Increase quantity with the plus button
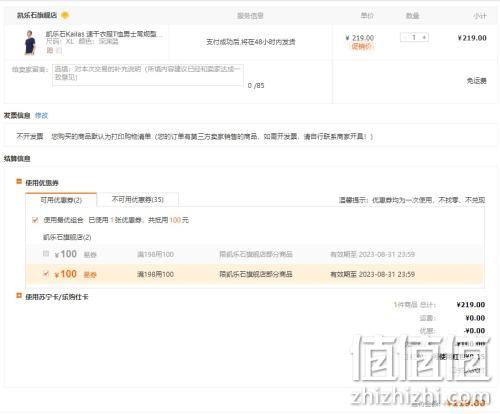The width and height of the screenshot is (500, 414). (424, 37)
